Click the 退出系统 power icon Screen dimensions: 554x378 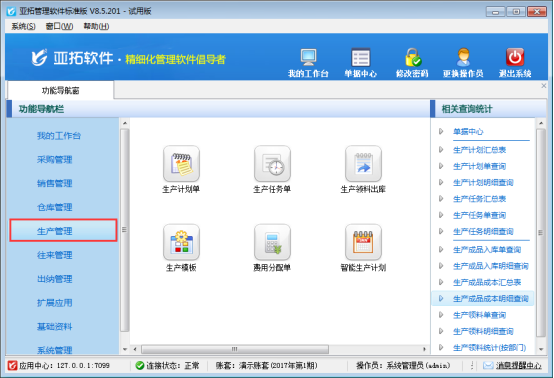pos(515,57)
